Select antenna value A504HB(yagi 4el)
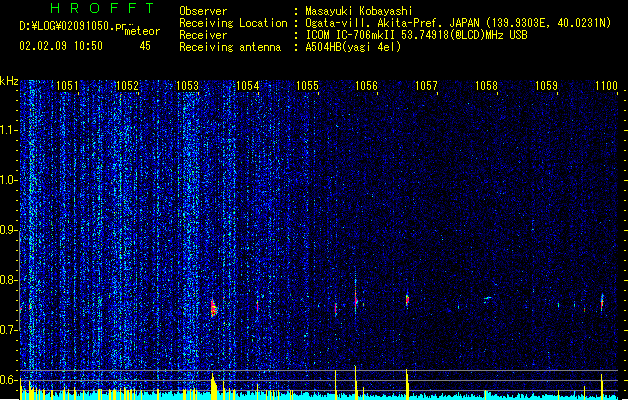 (353, 47)
